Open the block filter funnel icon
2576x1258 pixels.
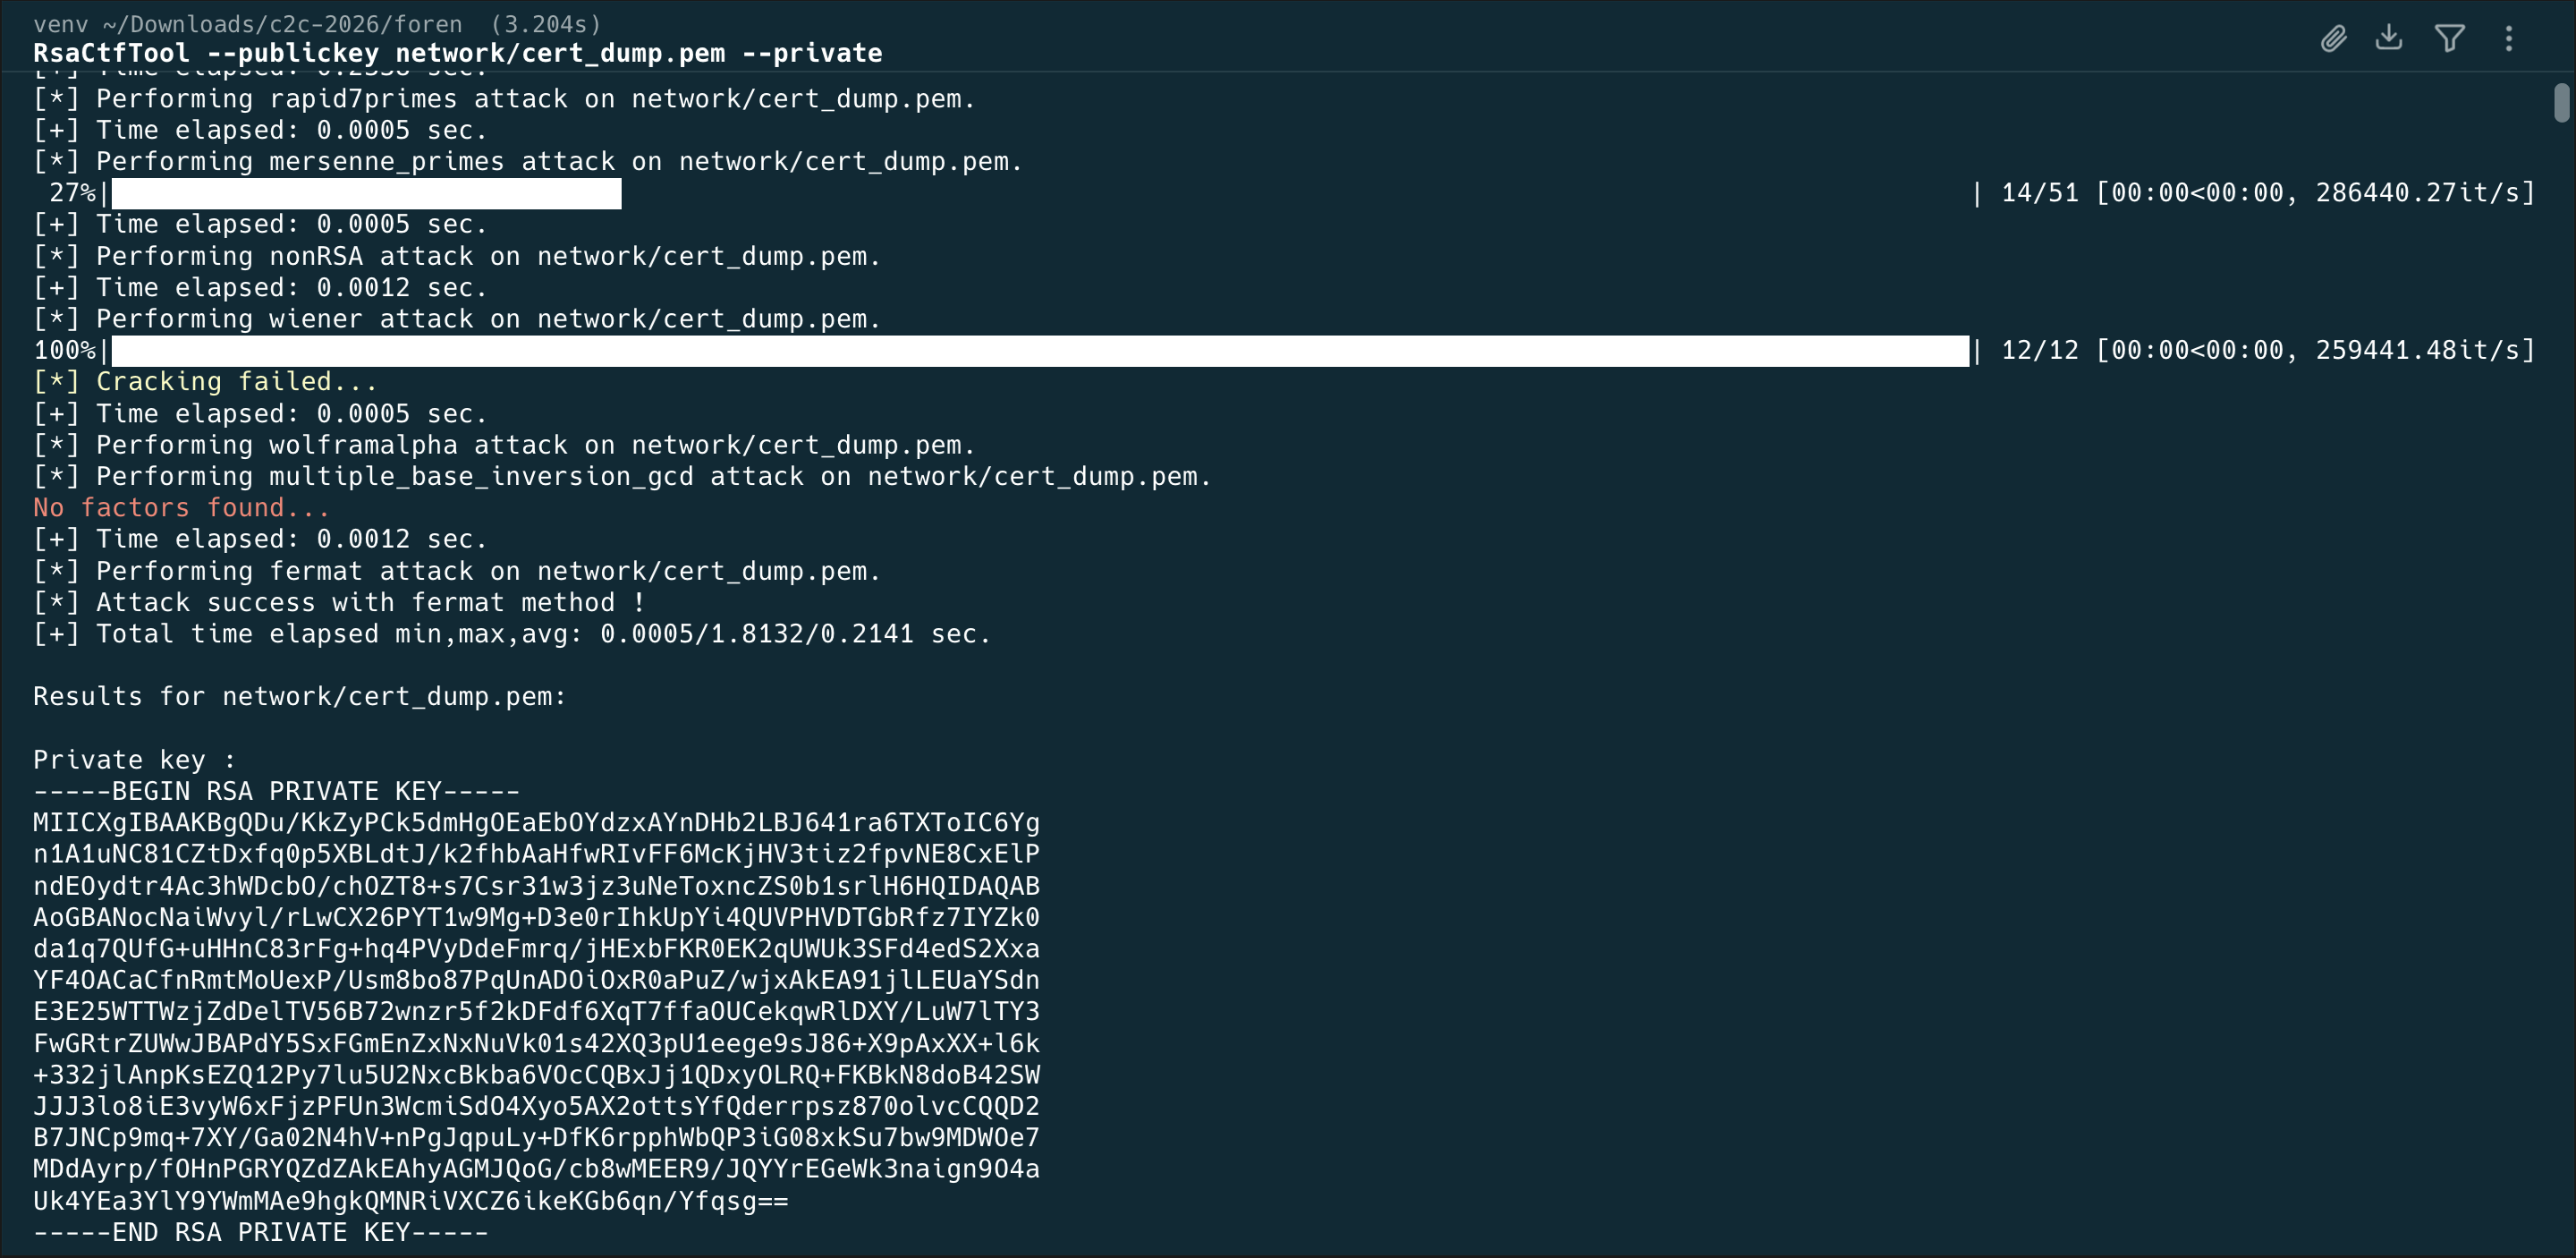pos(2449,39)
